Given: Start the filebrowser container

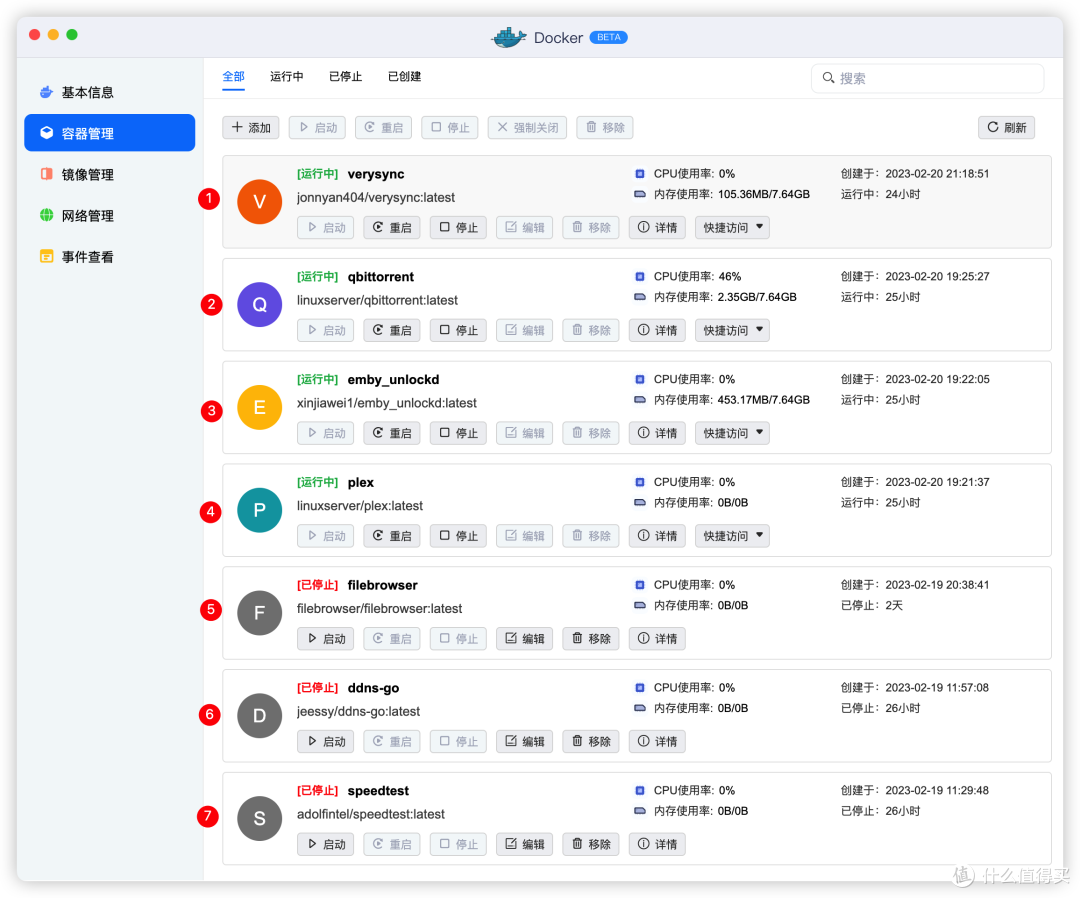Looking at the screenshot, I should tap(326, 638).
